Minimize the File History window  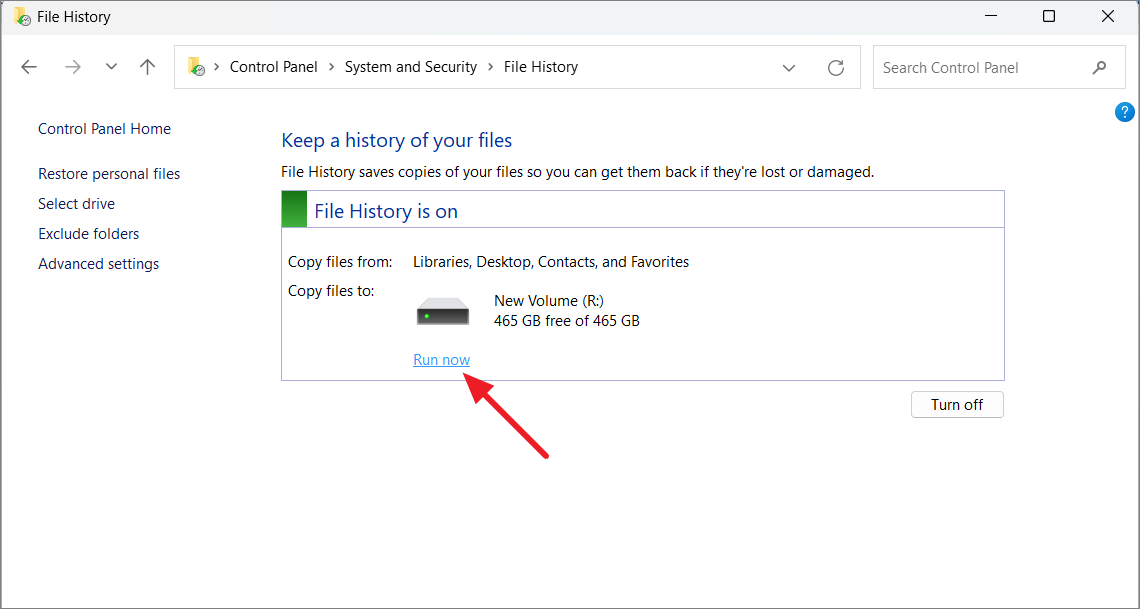[x=990, y=16]
